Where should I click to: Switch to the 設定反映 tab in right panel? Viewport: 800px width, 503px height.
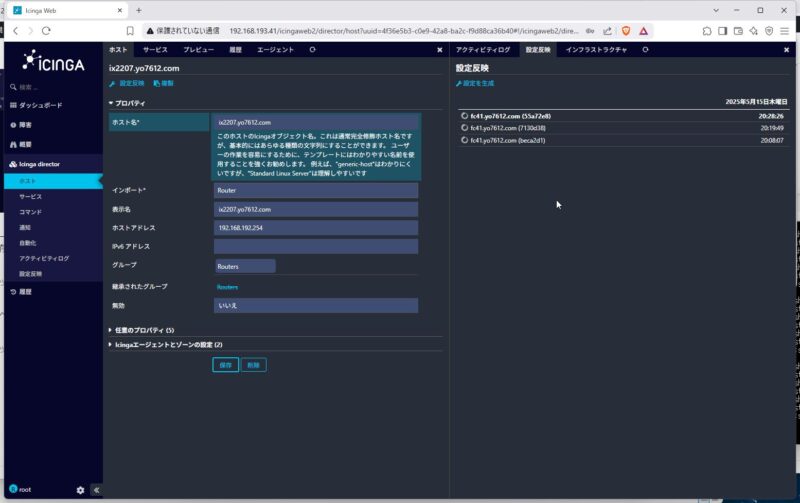(538, 49)
